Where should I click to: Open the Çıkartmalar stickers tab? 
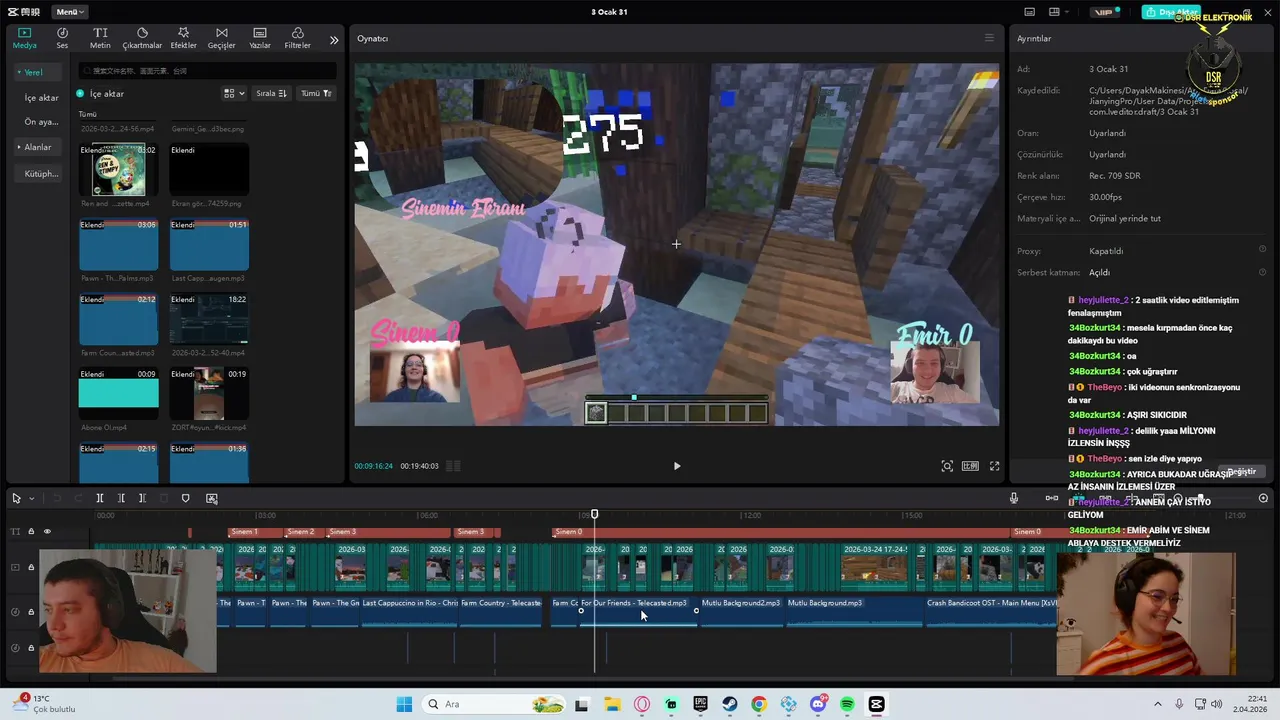point(142,38)
